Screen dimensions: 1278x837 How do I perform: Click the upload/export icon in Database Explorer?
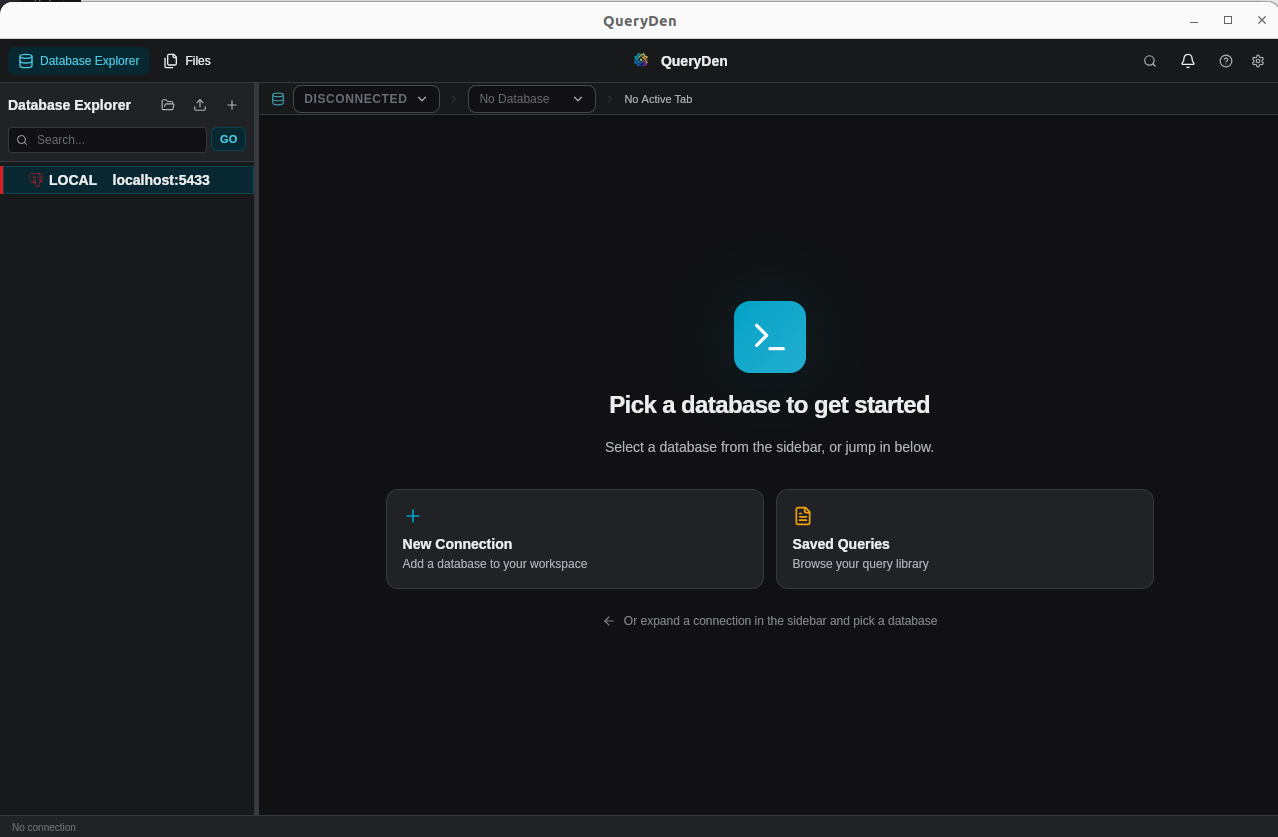pyautogui.click(x=200, y=105)
